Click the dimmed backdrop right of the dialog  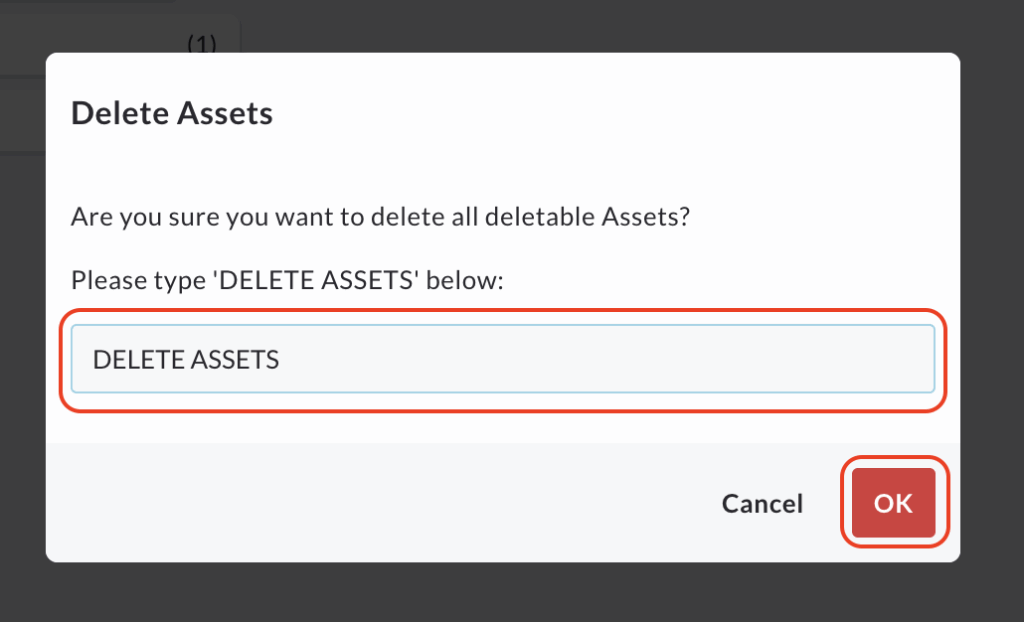[992, 300]
